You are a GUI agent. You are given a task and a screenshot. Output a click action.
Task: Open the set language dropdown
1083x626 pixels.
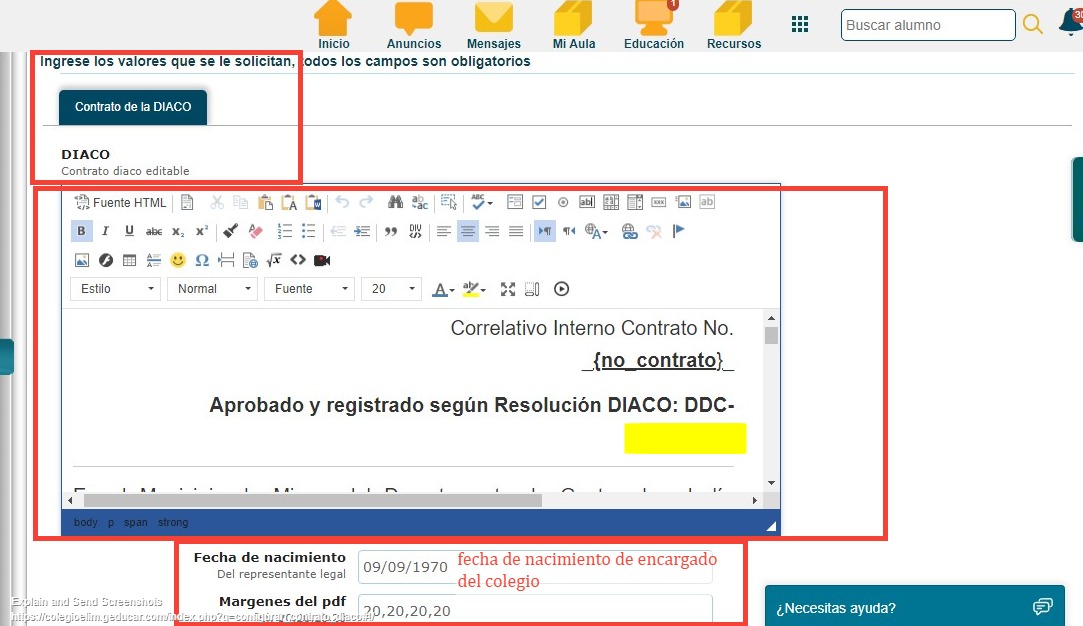(x=597, y=231)
